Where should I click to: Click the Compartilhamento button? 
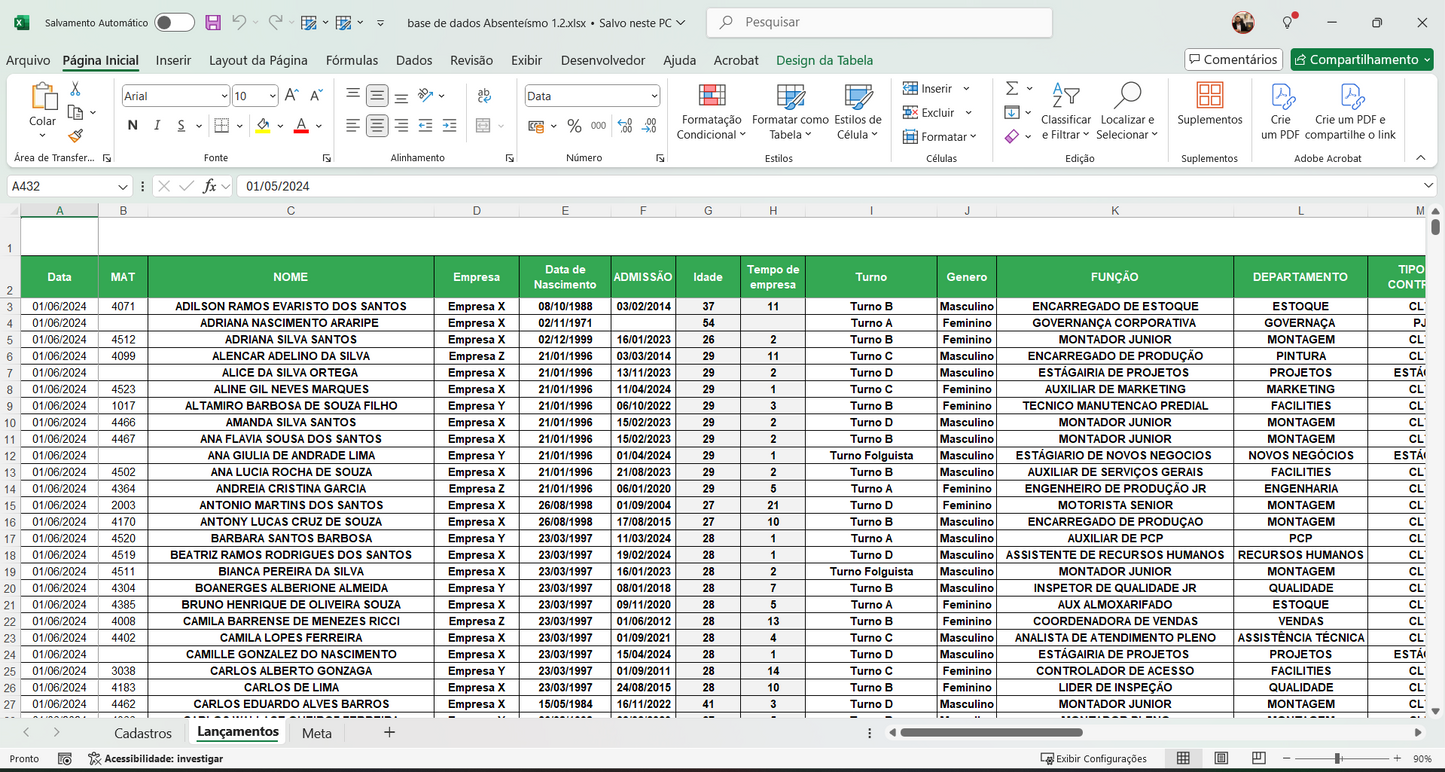1361,59
